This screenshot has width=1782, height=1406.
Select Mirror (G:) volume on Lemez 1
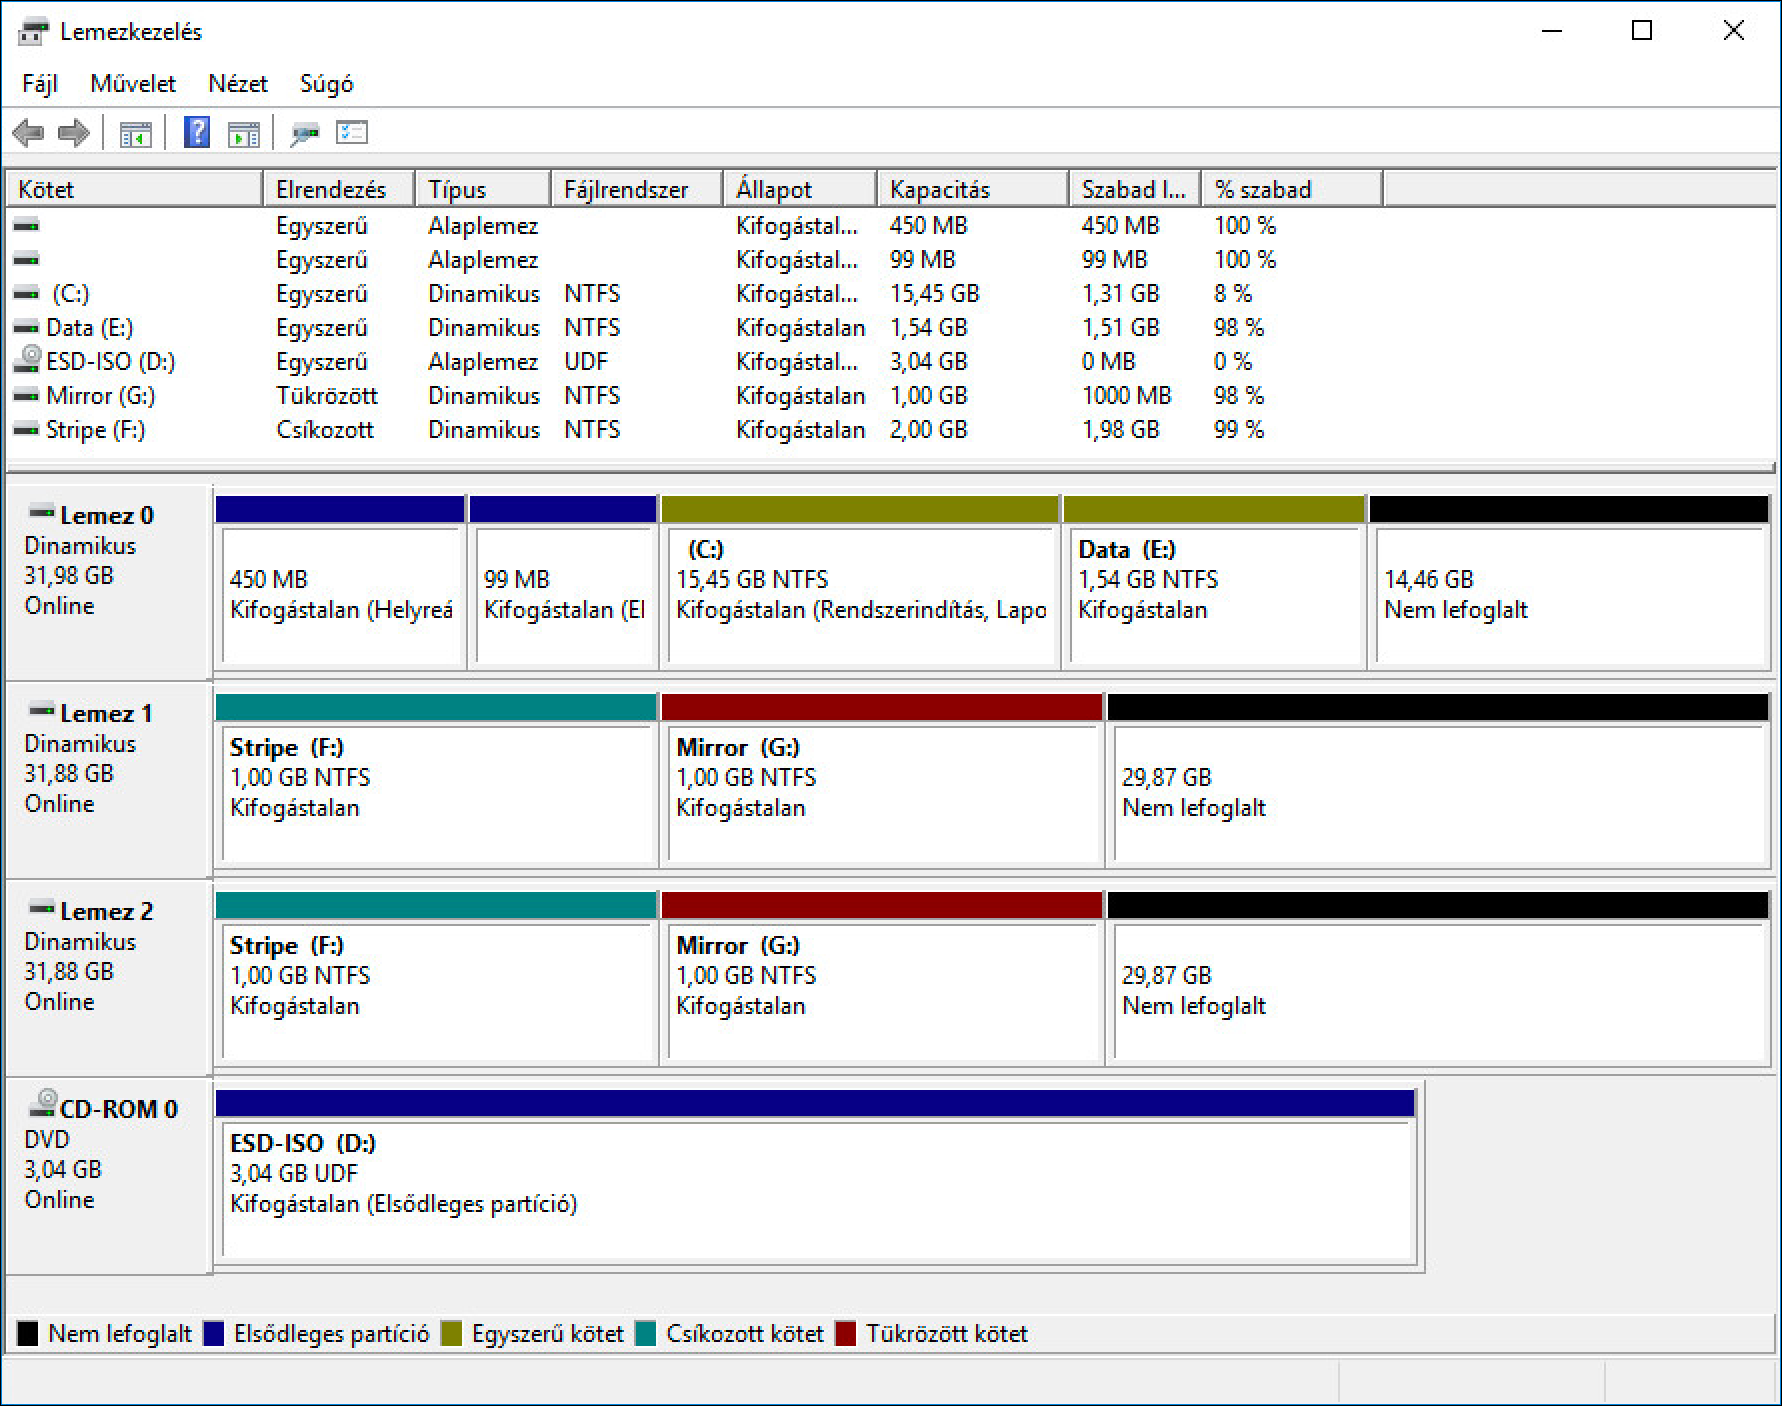pos(882,780)
